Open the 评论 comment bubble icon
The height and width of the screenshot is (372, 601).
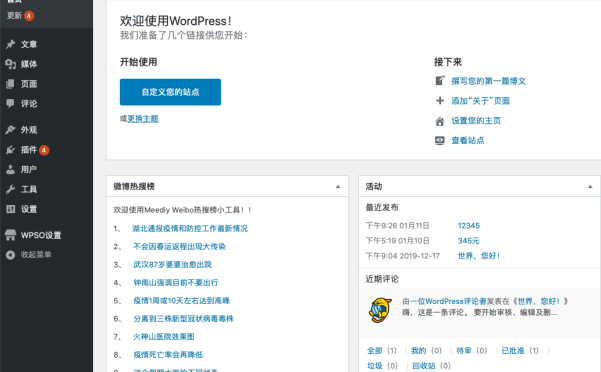tap(10, 103)
